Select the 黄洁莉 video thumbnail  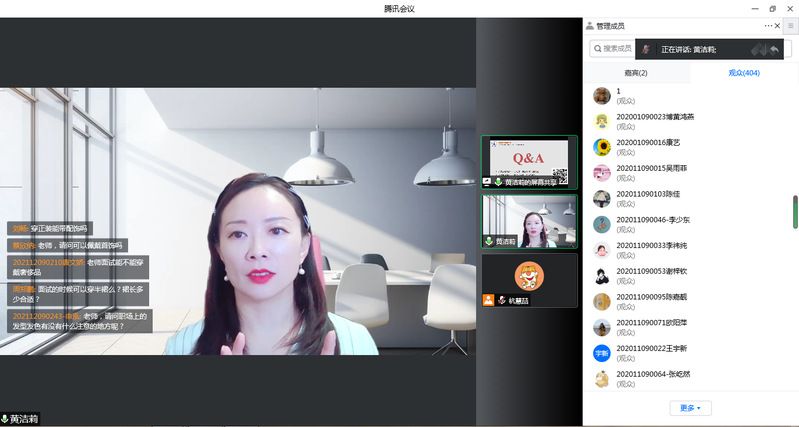[529, 220]
